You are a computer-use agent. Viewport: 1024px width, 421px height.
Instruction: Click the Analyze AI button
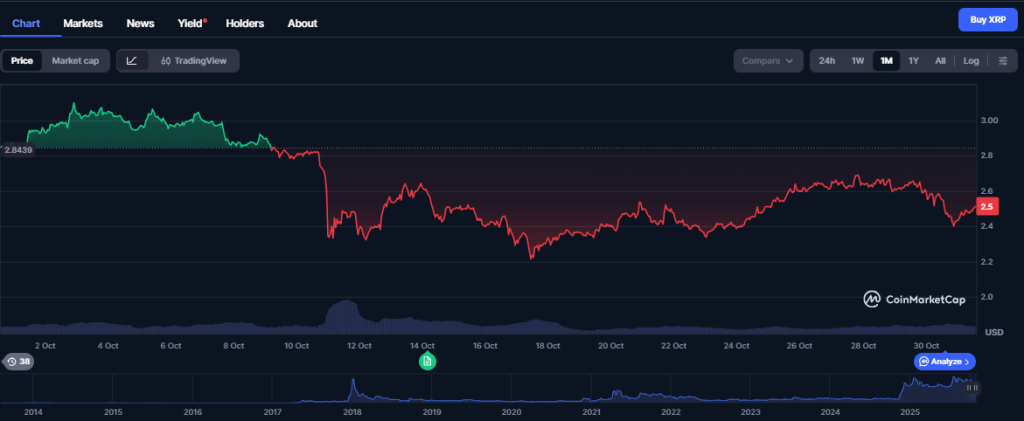943,361
